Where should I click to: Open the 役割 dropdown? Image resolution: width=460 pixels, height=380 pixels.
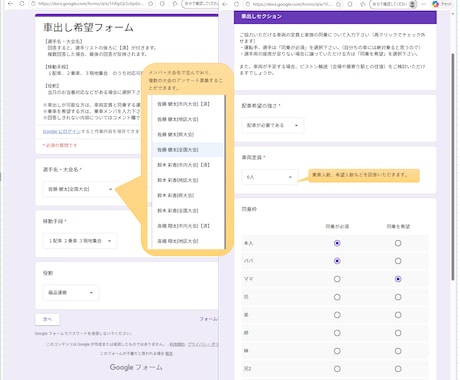[x=71, y=292]
